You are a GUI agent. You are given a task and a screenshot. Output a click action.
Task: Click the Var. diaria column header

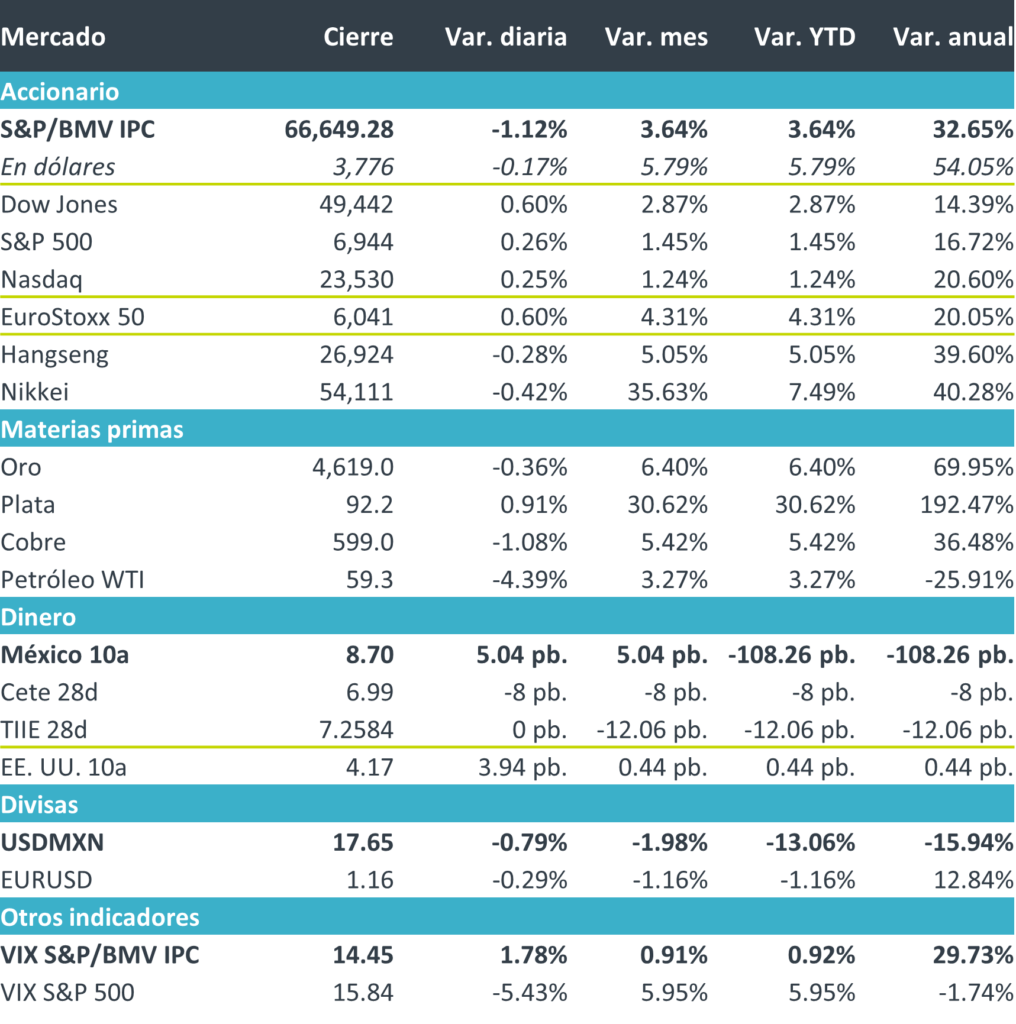click(505, 37)
